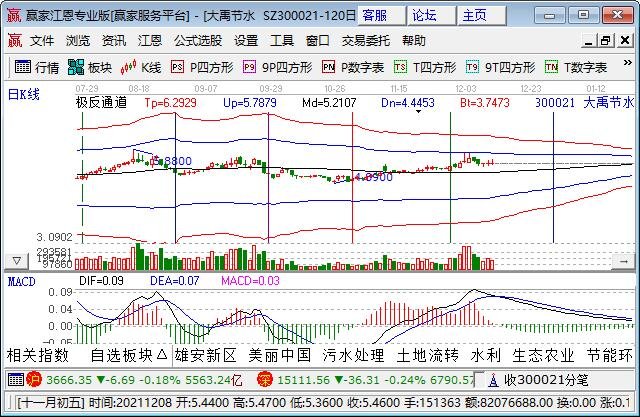
Task: Open the 板块 sector icon
Action: (x=76, y=67)
